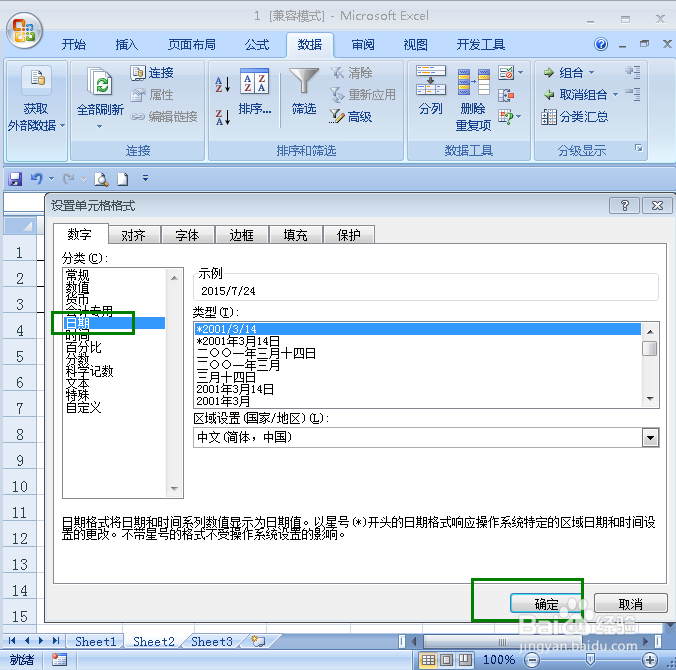
Task: Click Ungroup (取消组合) command
Action: pyautogui.click(x=575, y=94)
